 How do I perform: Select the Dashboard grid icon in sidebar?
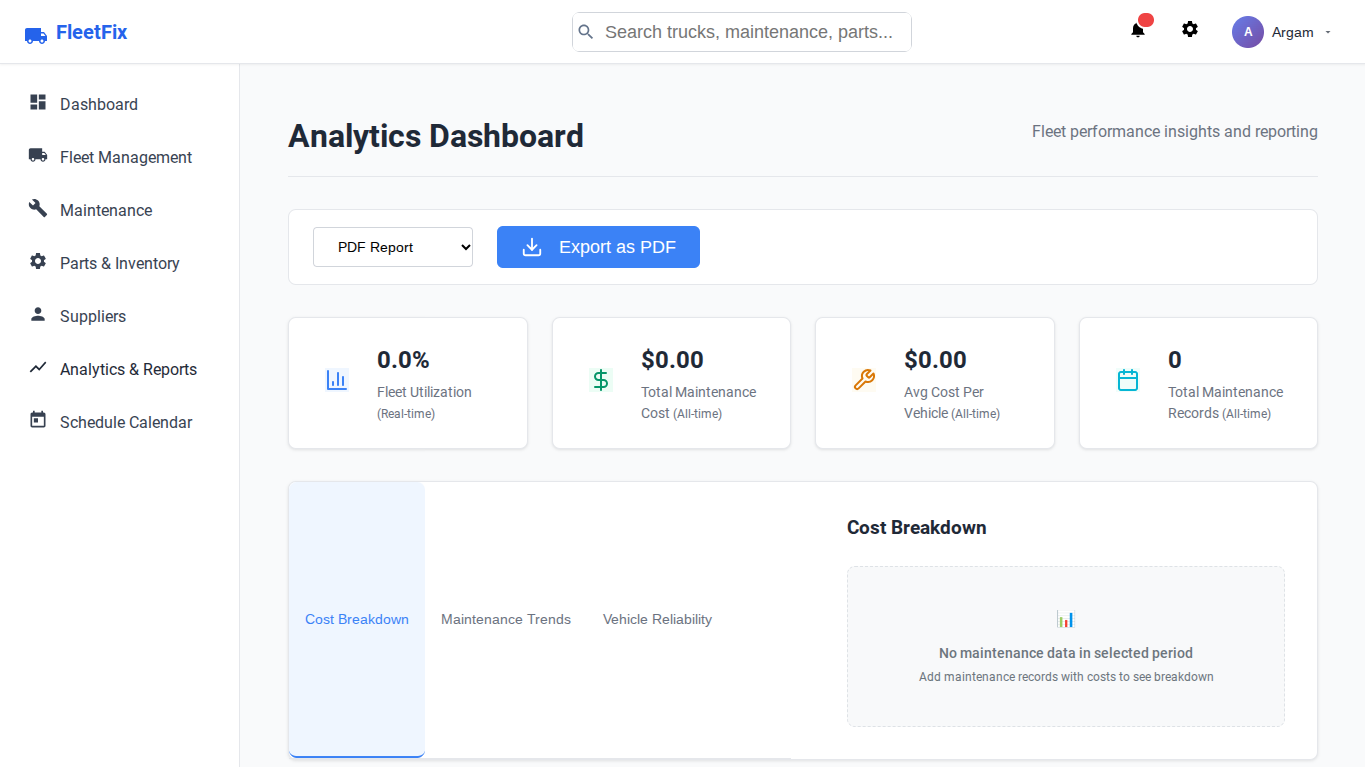[x=37, y=102]
